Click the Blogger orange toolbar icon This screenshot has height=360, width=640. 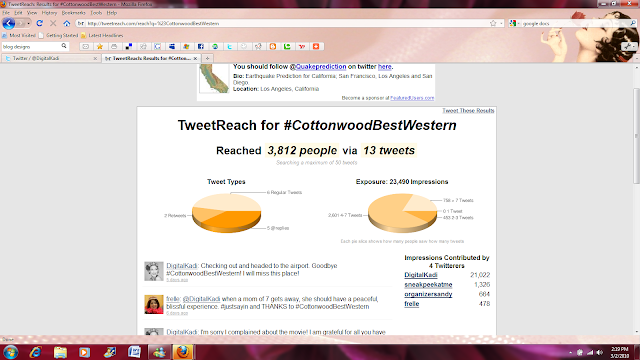273,47
